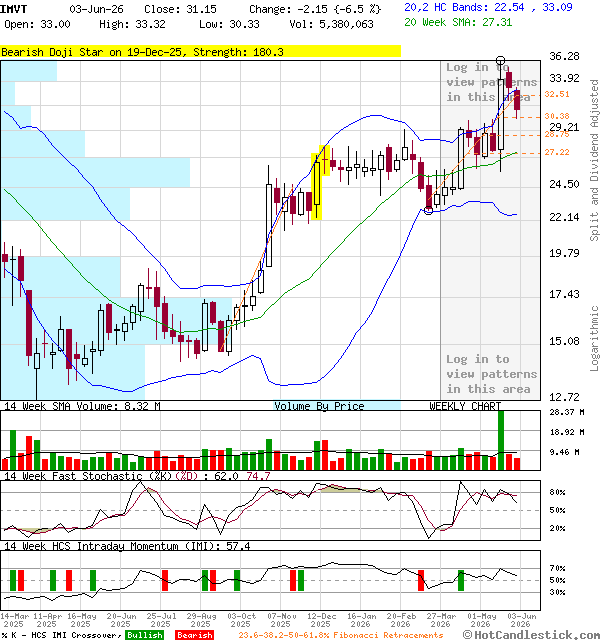Click the Bearish legend red swatch

coord(194,635)
